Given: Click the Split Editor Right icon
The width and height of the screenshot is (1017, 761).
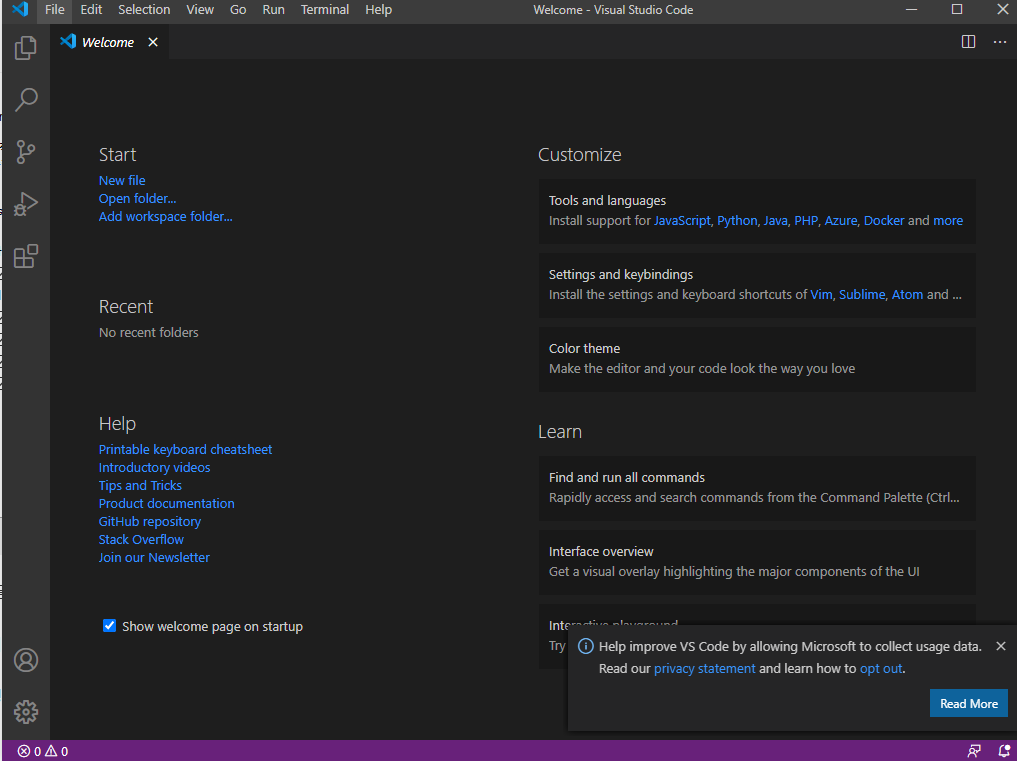Looking at the screenshot, I should click(x=968, y=42).
